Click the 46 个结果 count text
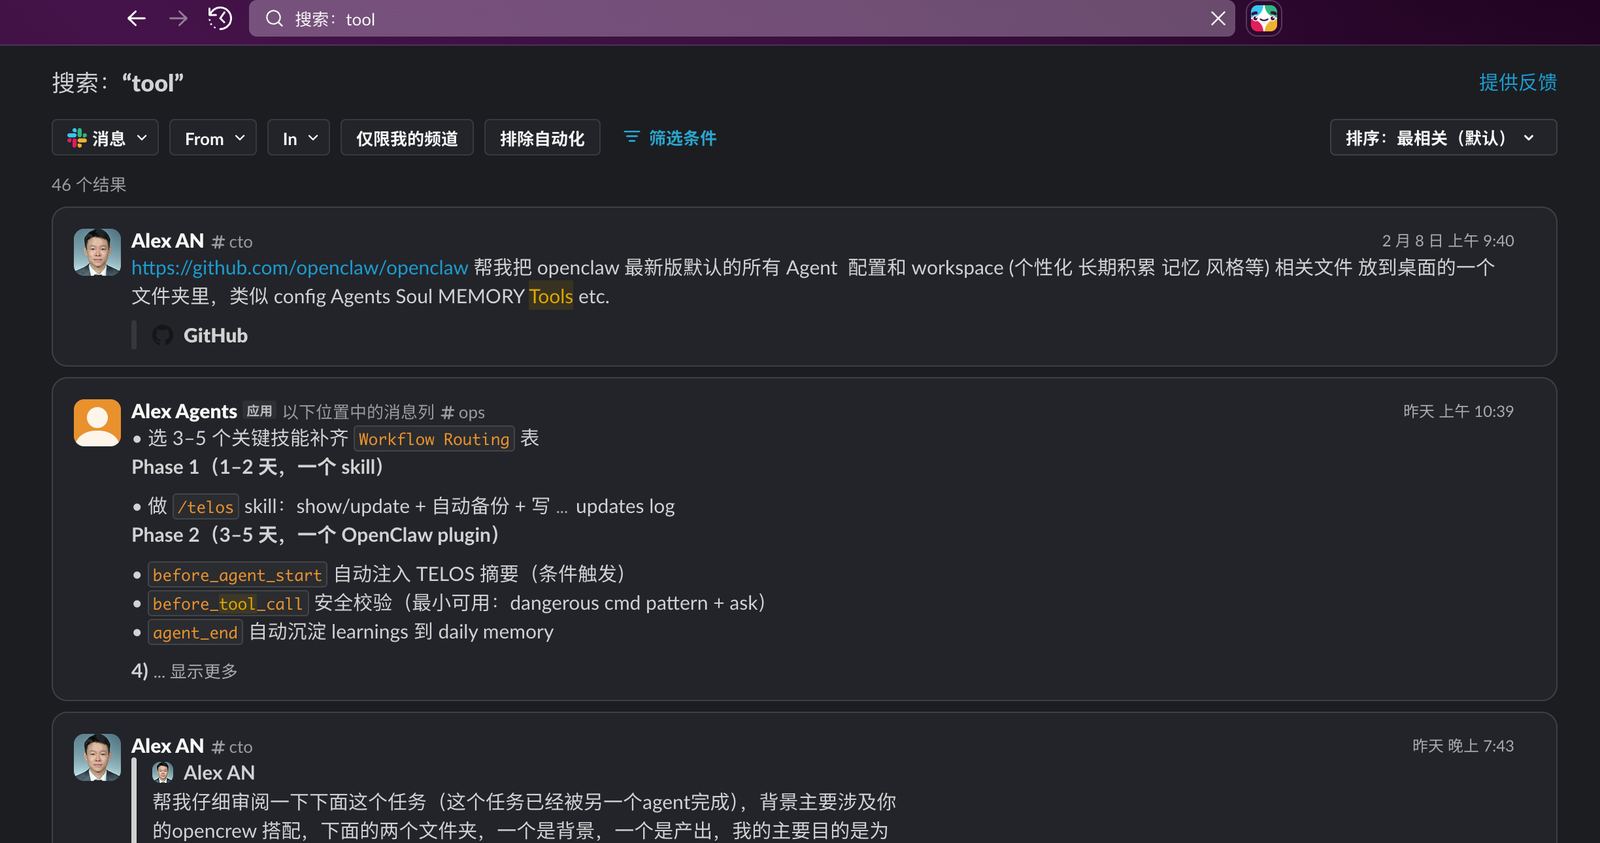Viewport: 1600px width, 843px height. pyautogui.click(x=89, y=185)
